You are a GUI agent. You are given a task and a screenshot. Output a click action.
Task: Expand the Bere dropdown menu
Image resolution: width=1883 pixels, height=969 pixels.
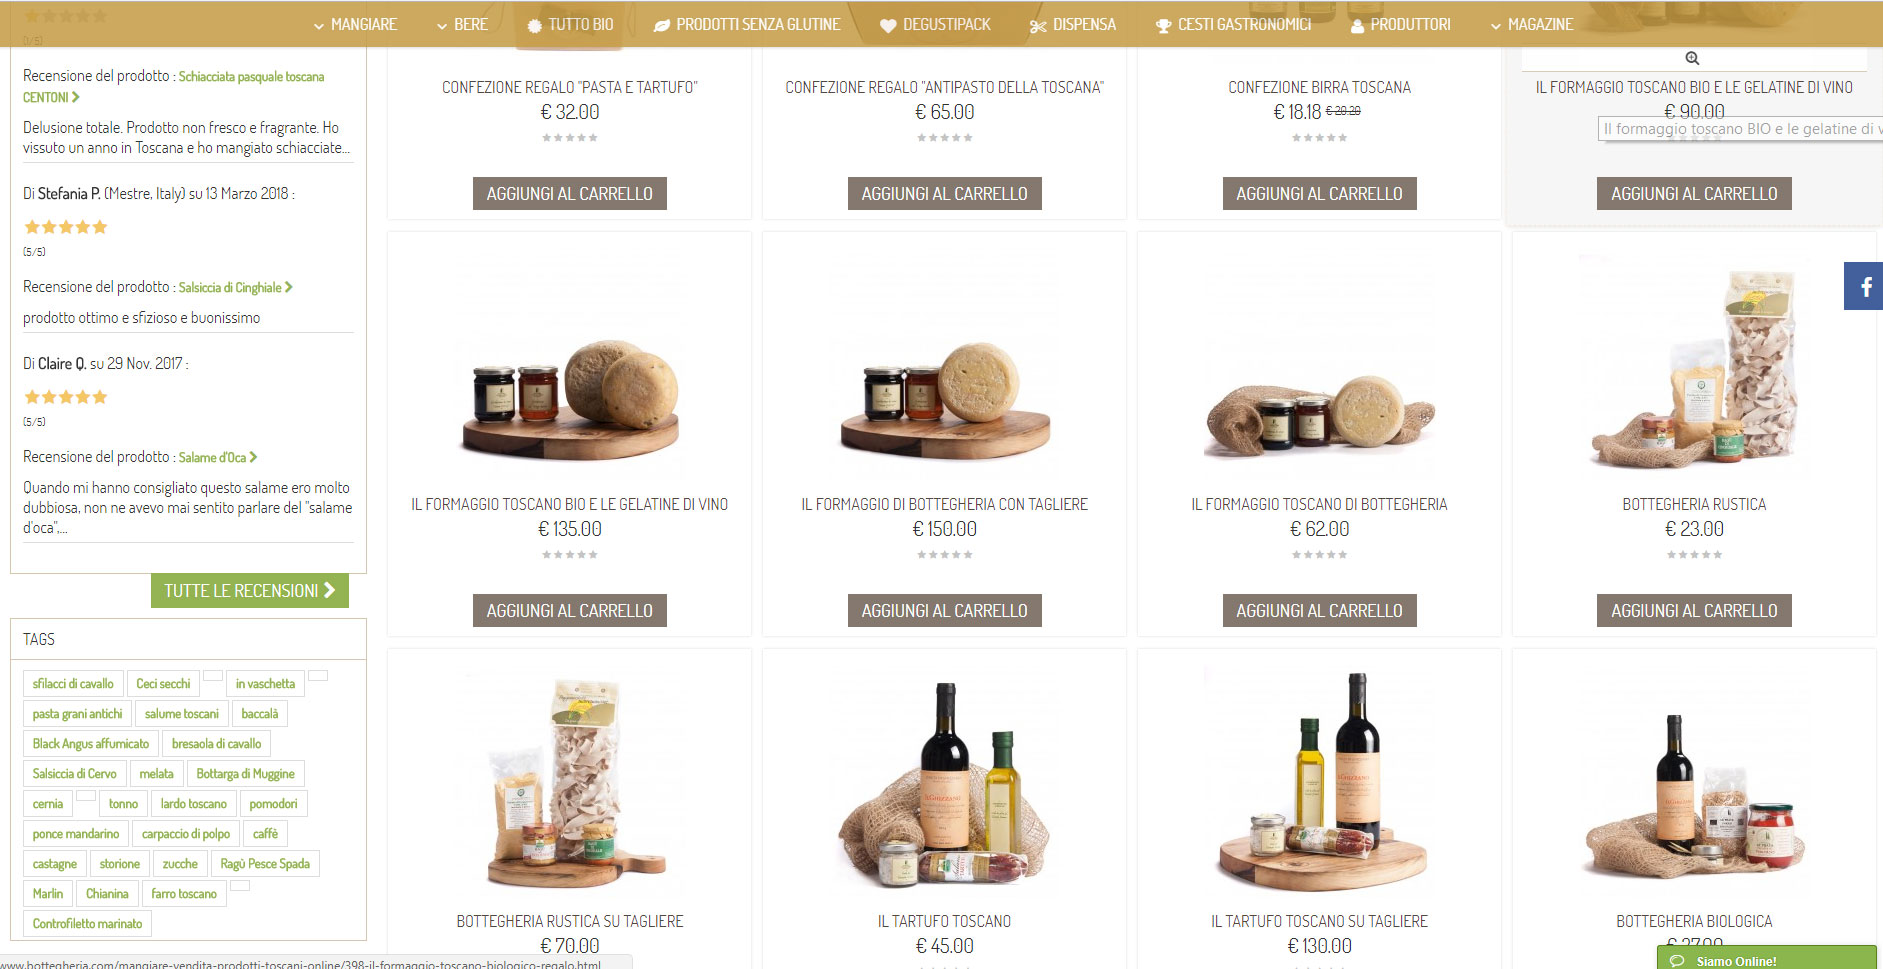click(x=462, y=24)
